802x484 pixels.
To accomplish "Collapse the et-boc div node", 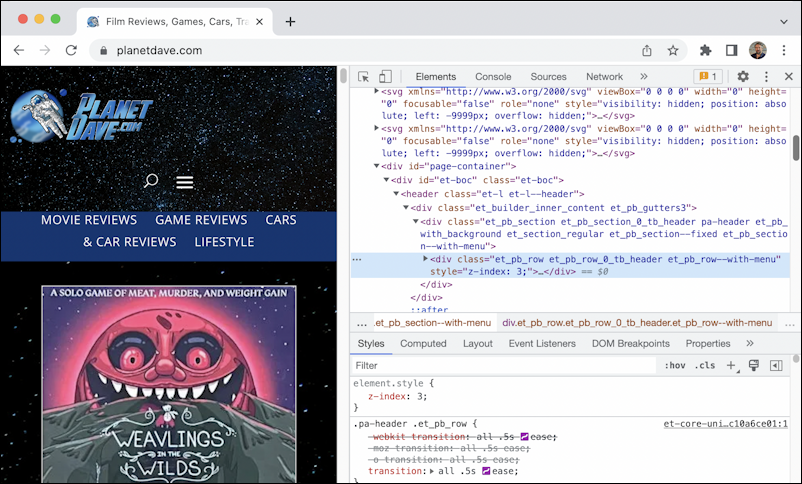I will [x=386, y=180].
